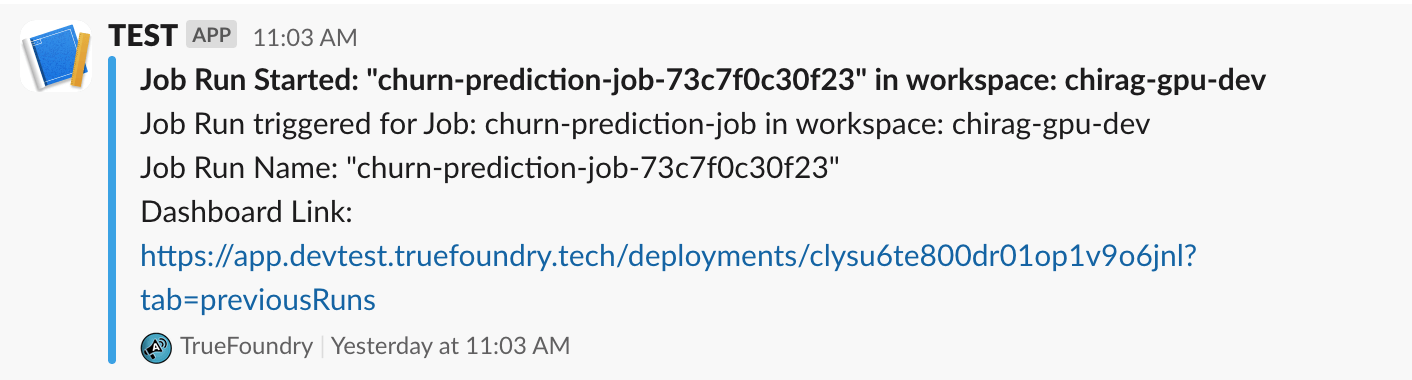This screenshot has height=380, width=1412.
Task: Click the blue attachment border bar
Action: (112, 210)
